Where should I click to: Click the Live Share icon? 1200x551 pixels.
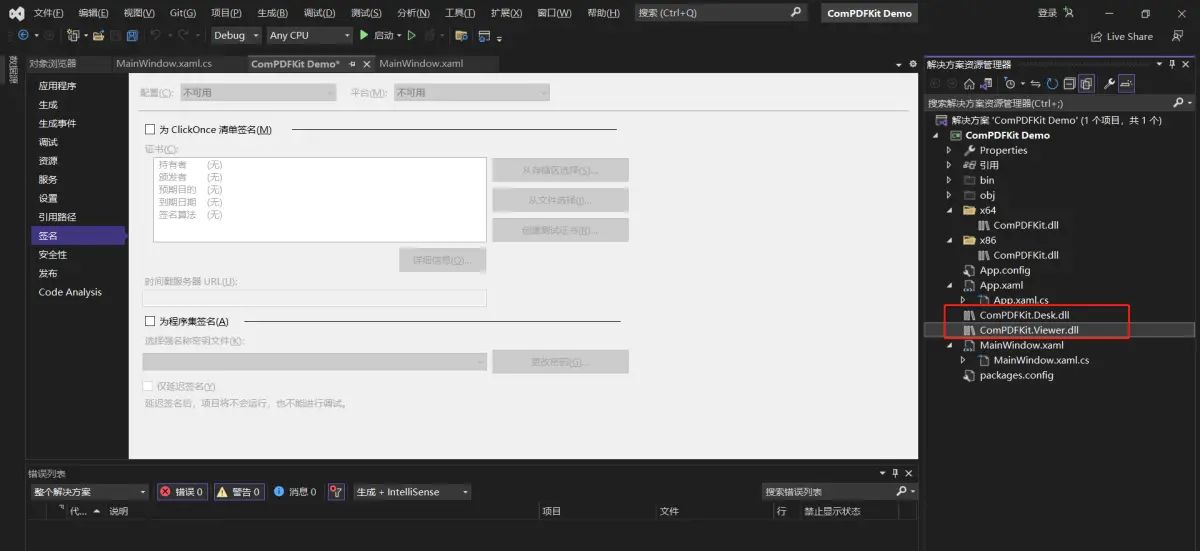tap(1096, 36)
